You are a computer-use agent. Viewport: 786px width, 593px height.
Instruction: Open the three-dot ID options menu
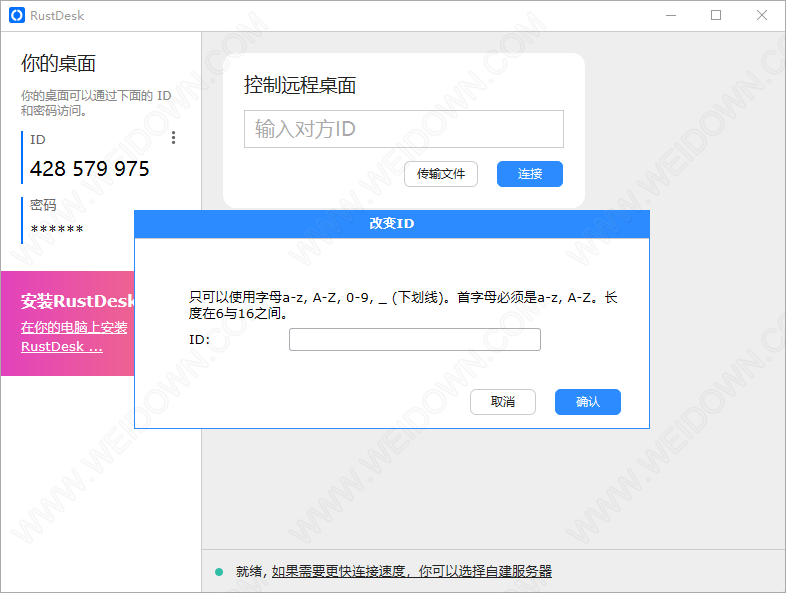(173, 138)
